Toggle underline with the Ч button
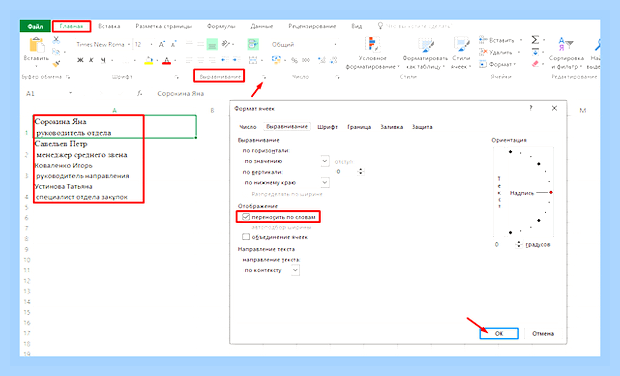620x376 pixels. tap(103, 60)
